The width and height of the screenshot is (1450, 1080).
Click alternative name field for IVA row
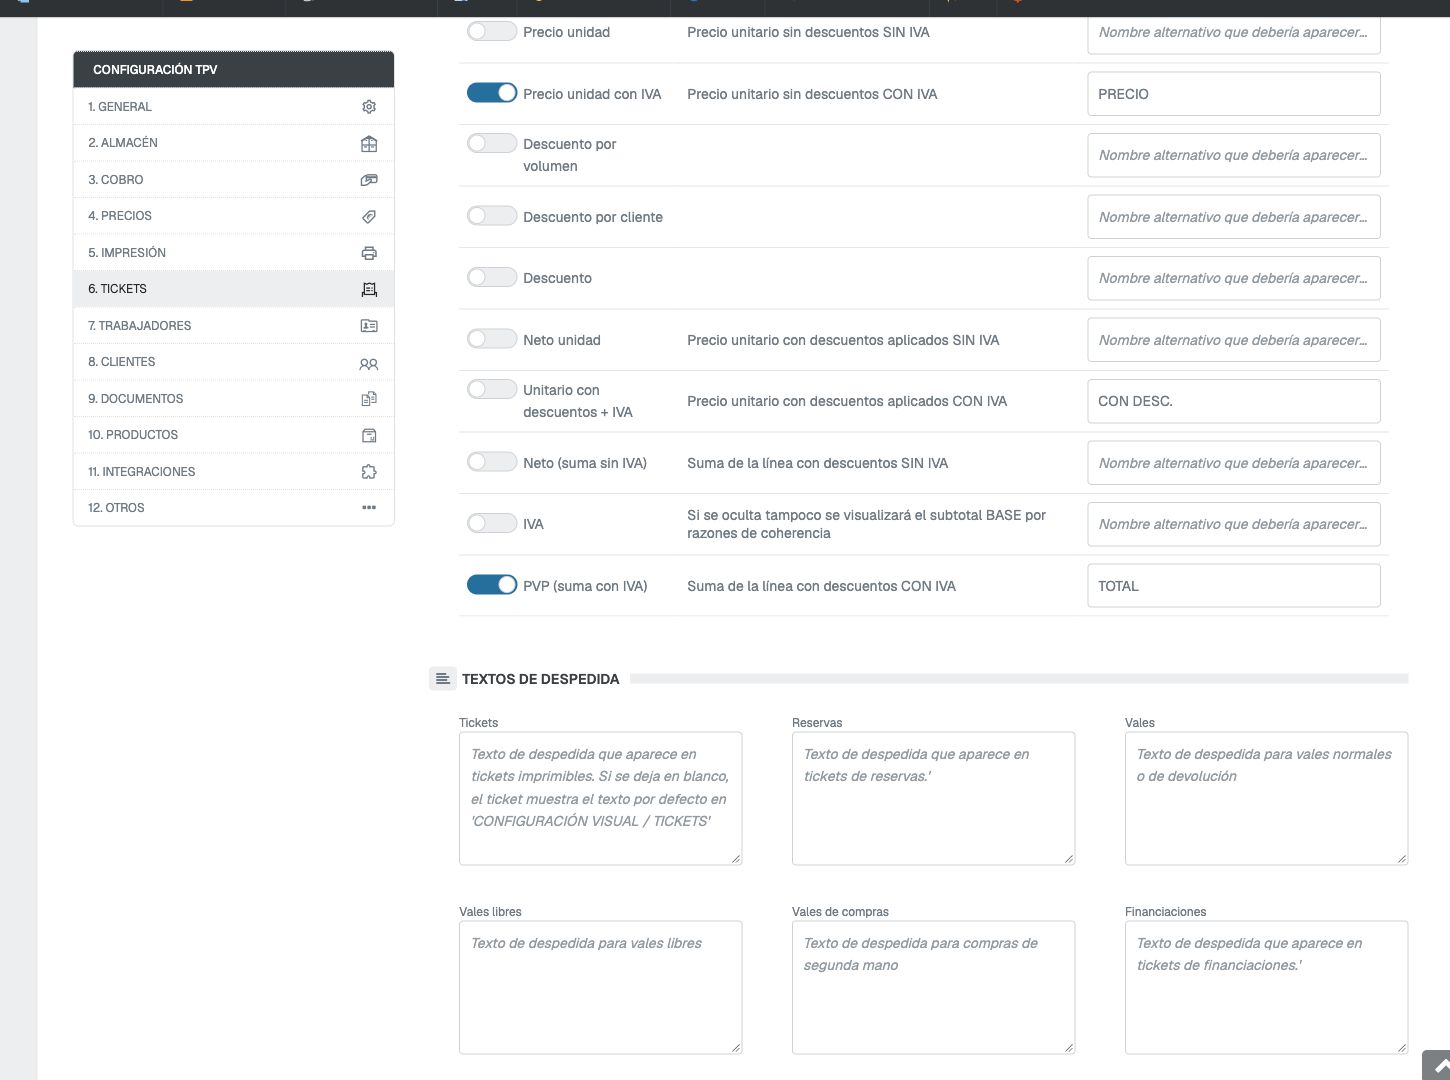pos(1234,524)
